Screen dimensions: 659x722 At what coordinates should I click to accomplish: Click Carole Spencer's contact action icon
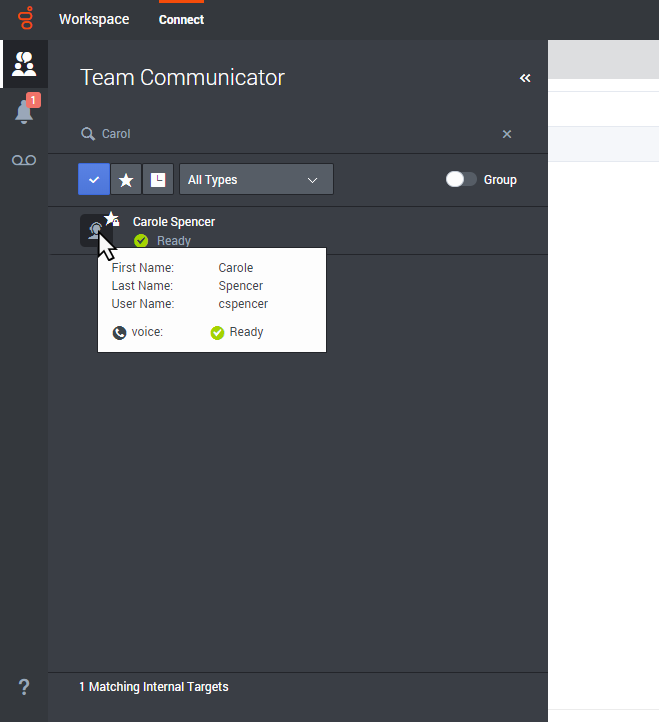point(95,231)
